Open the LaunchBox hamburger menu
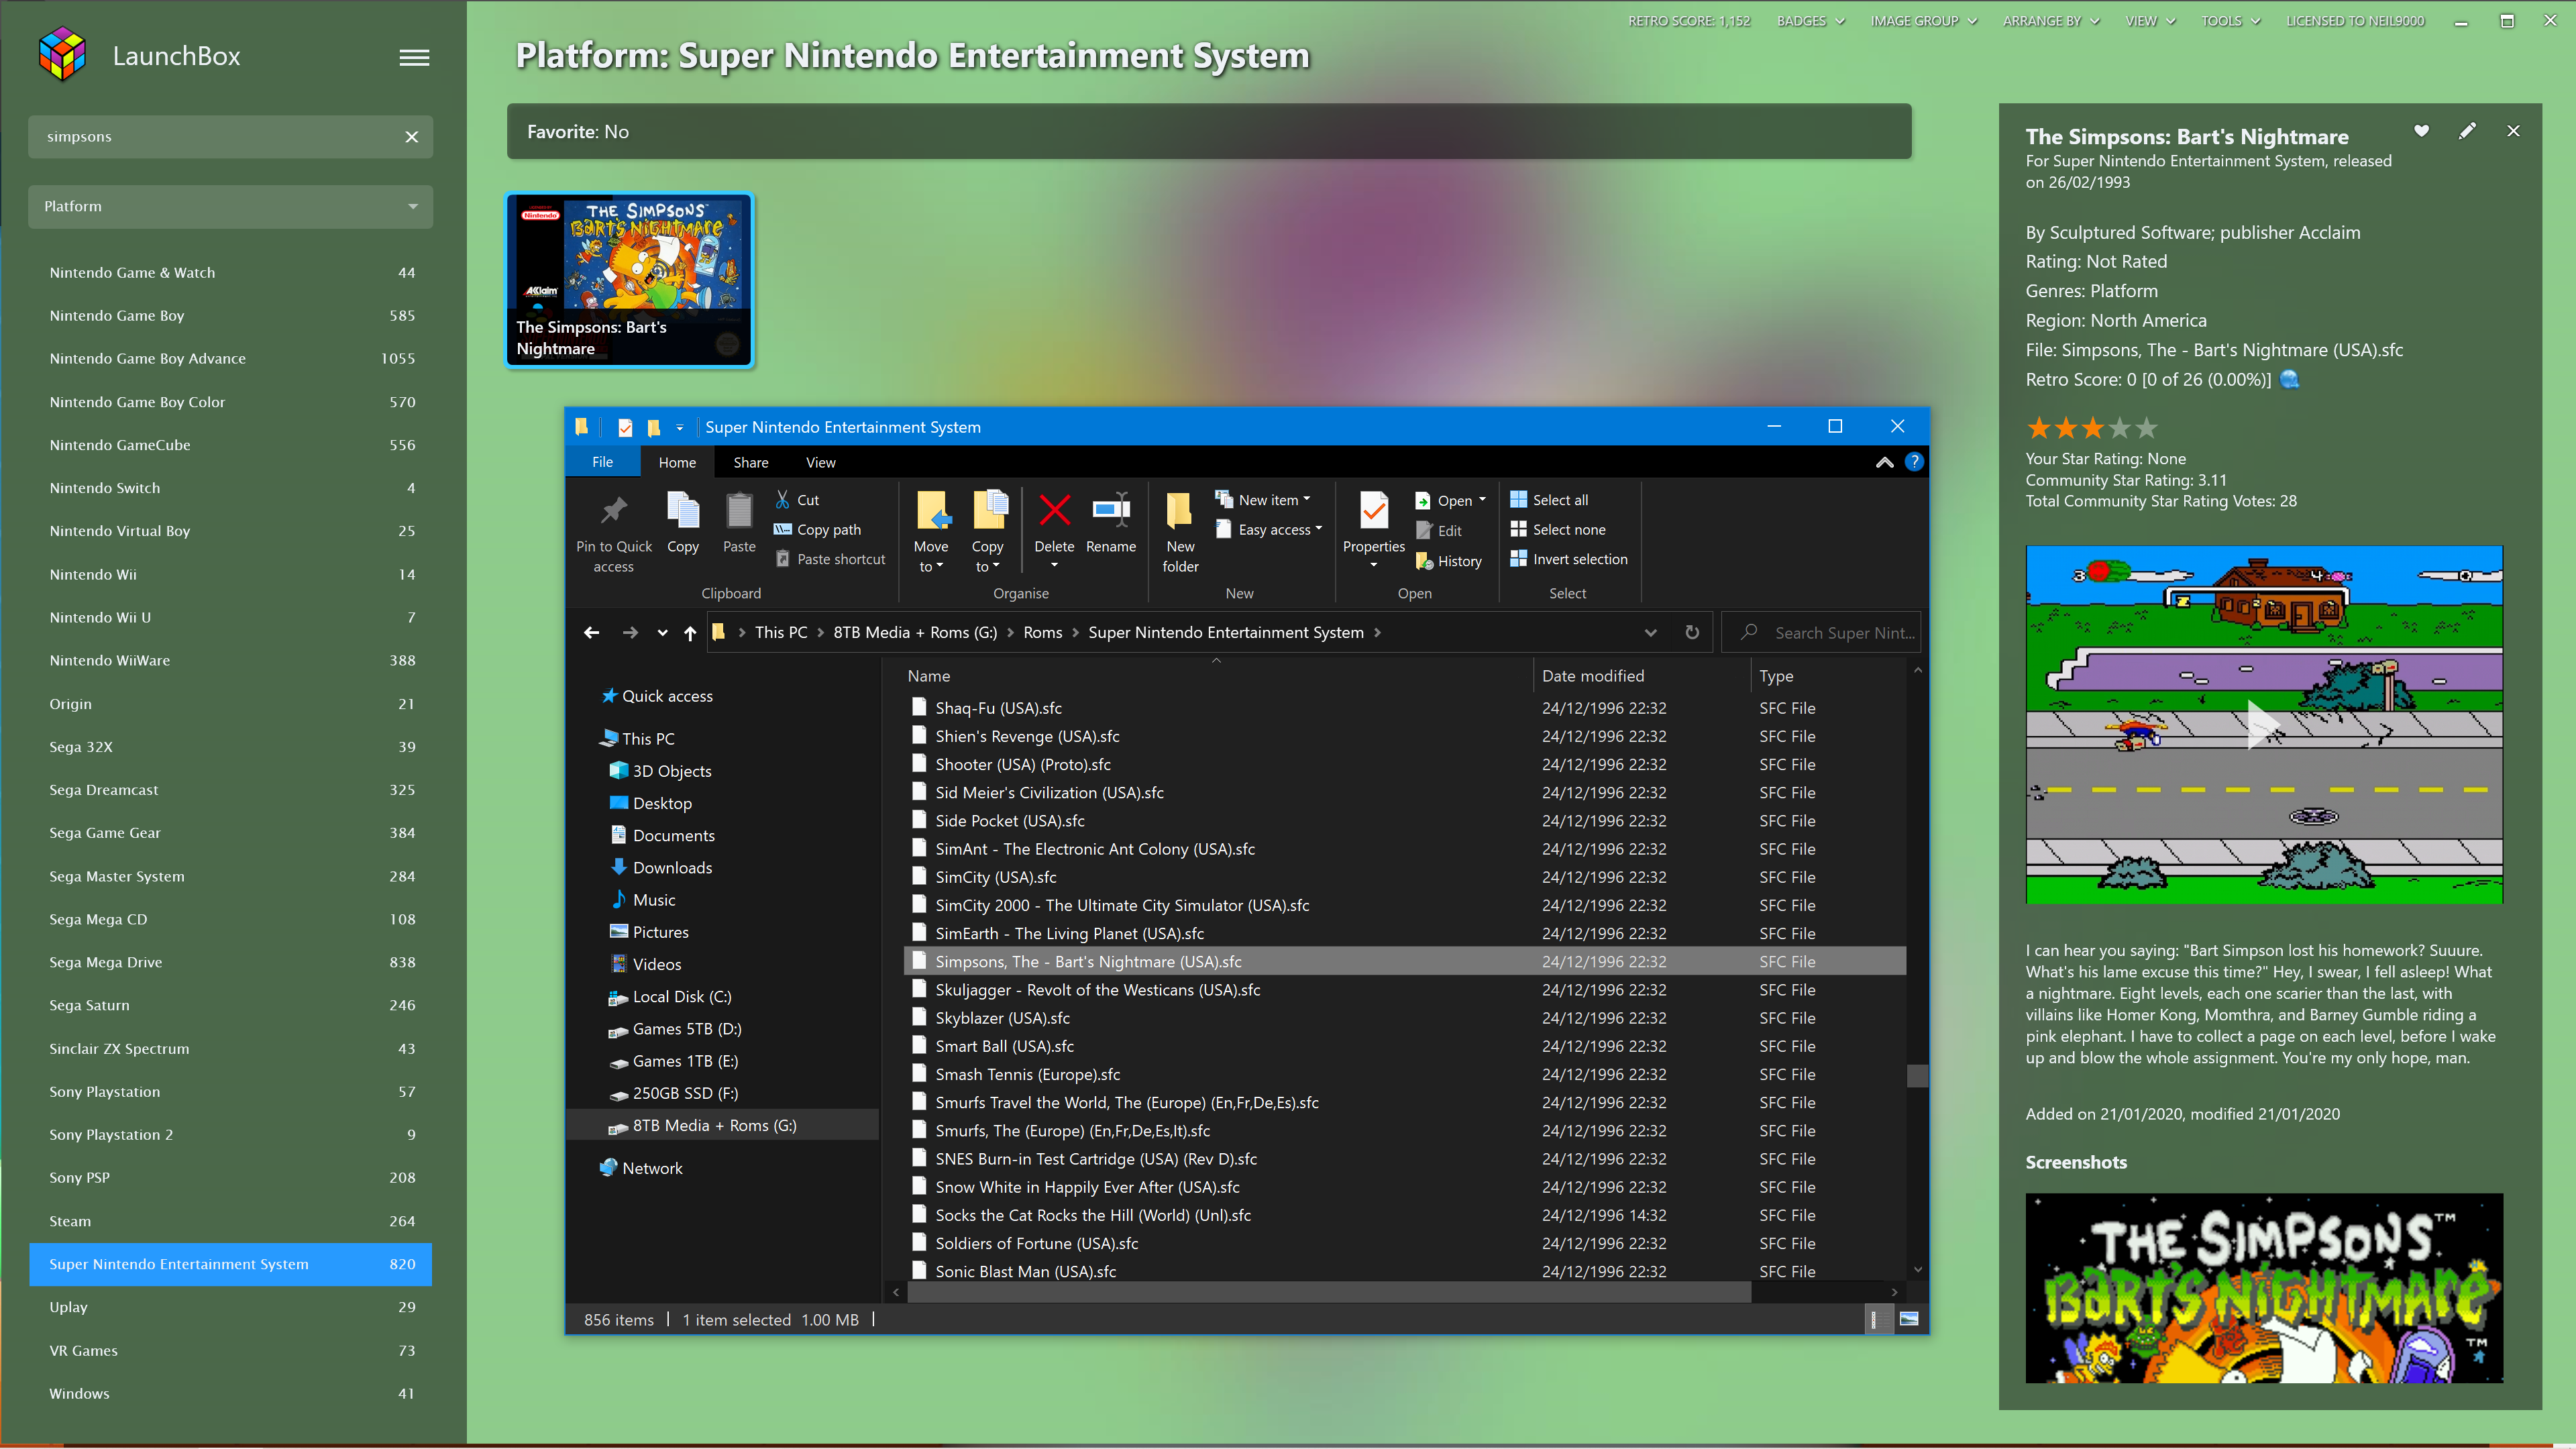2576x1449 pixels. pos(414,58)
